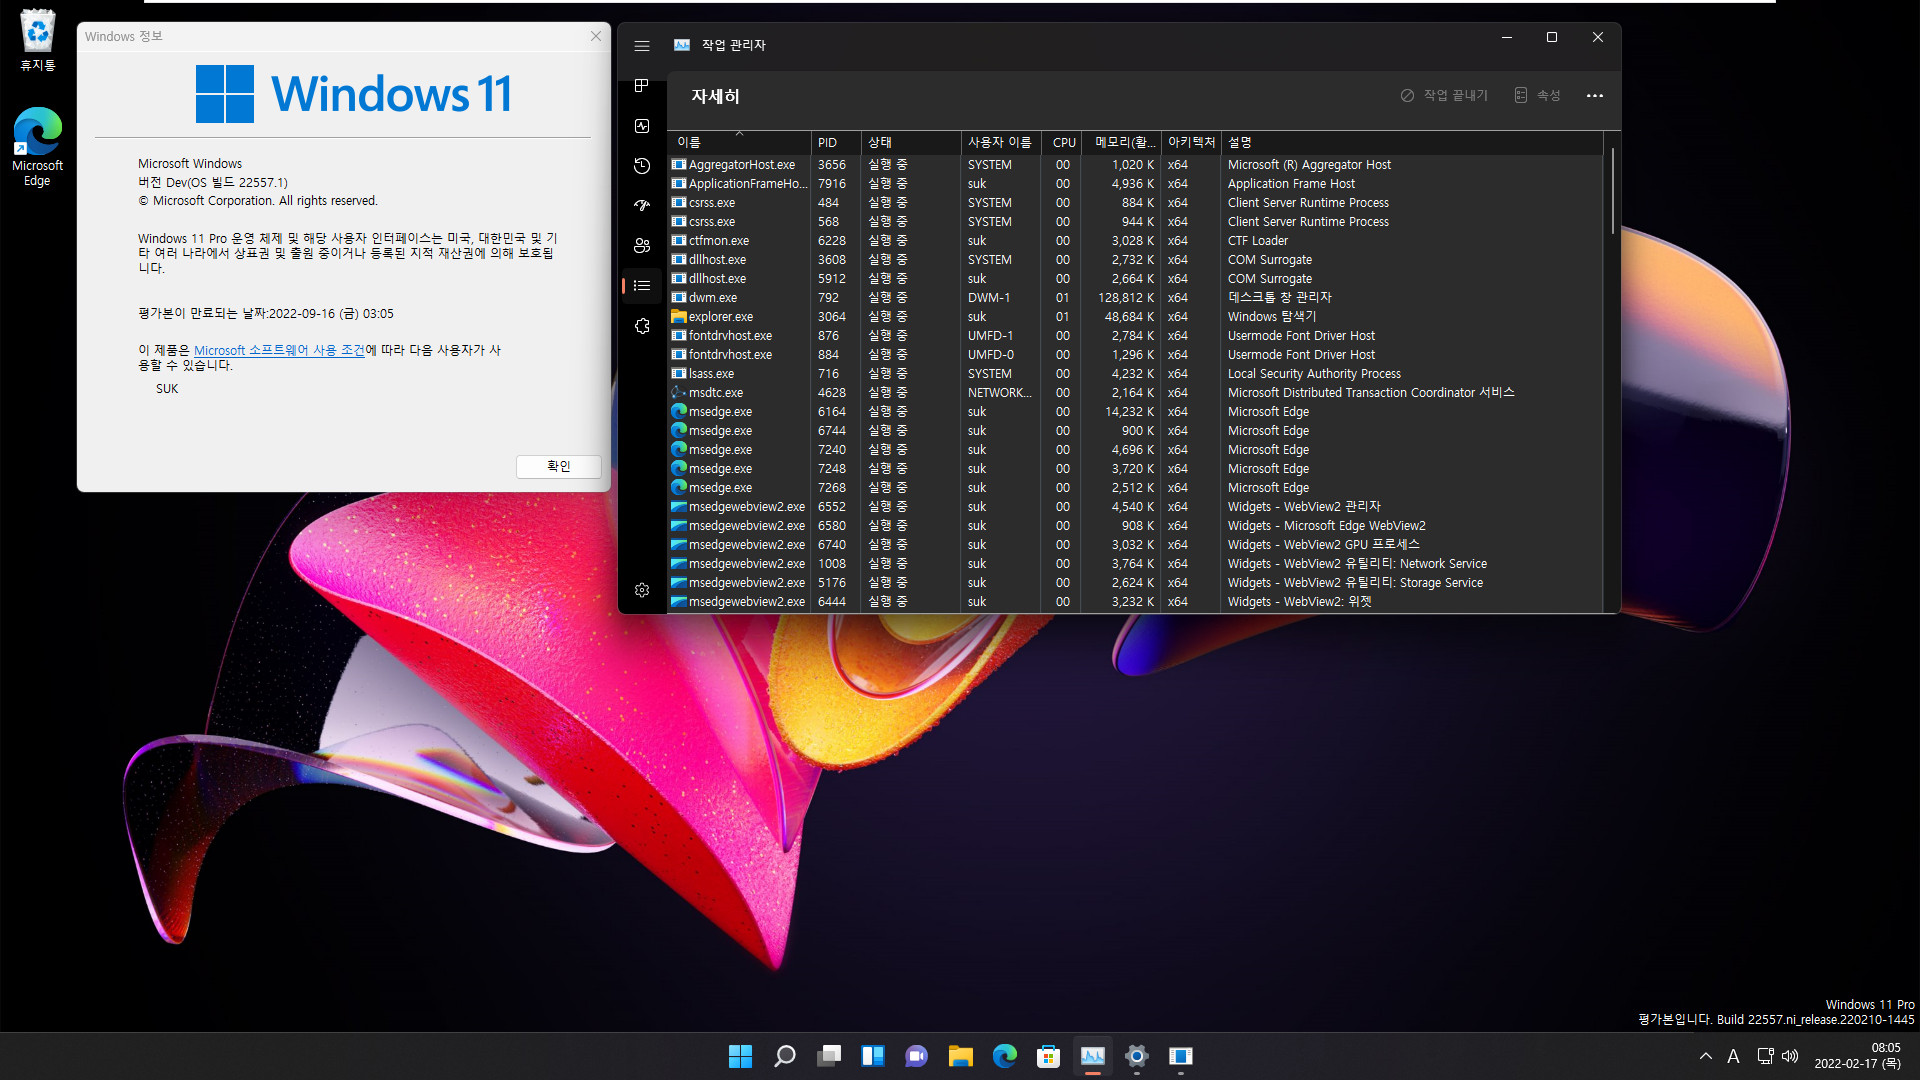The width and height of the screenshot is (1920, 1080).
Task: Select explorer.exe process row
Action: tap(1136, 317)
